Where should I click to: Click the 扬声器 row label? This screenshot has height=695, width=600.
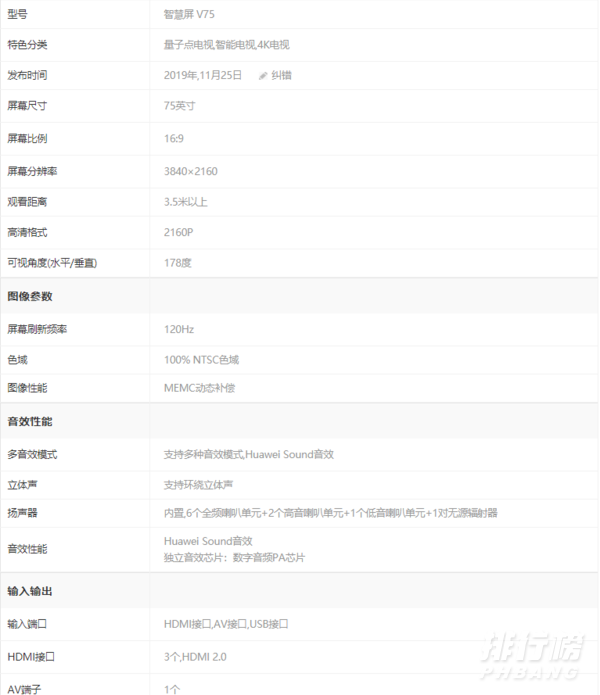click(22, 513)
